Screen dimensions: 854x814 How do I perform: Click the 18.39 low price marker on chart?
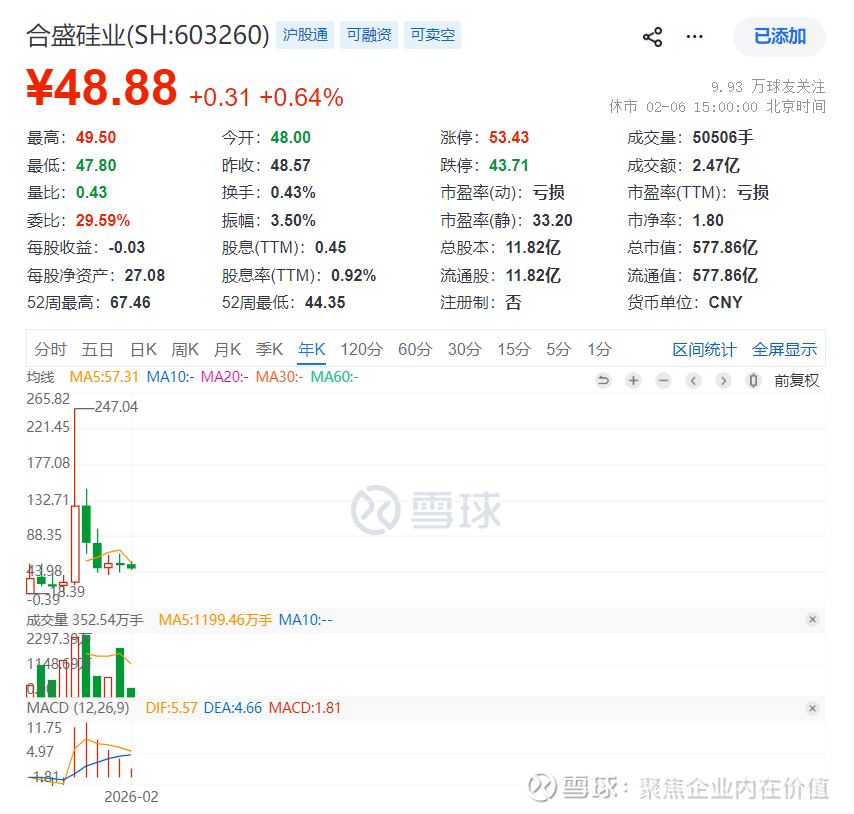point(68,591)
